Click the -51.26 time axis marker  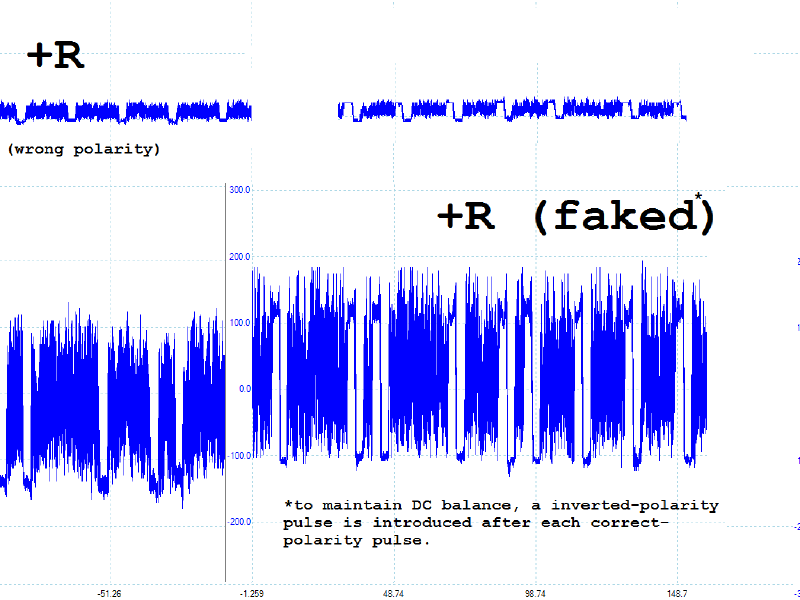click(x=109, y=594)
